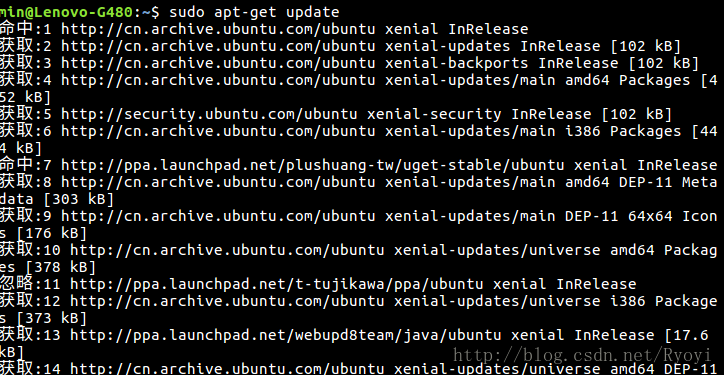Click the wrapped '4 kB]' text

(x=21, y=148)
